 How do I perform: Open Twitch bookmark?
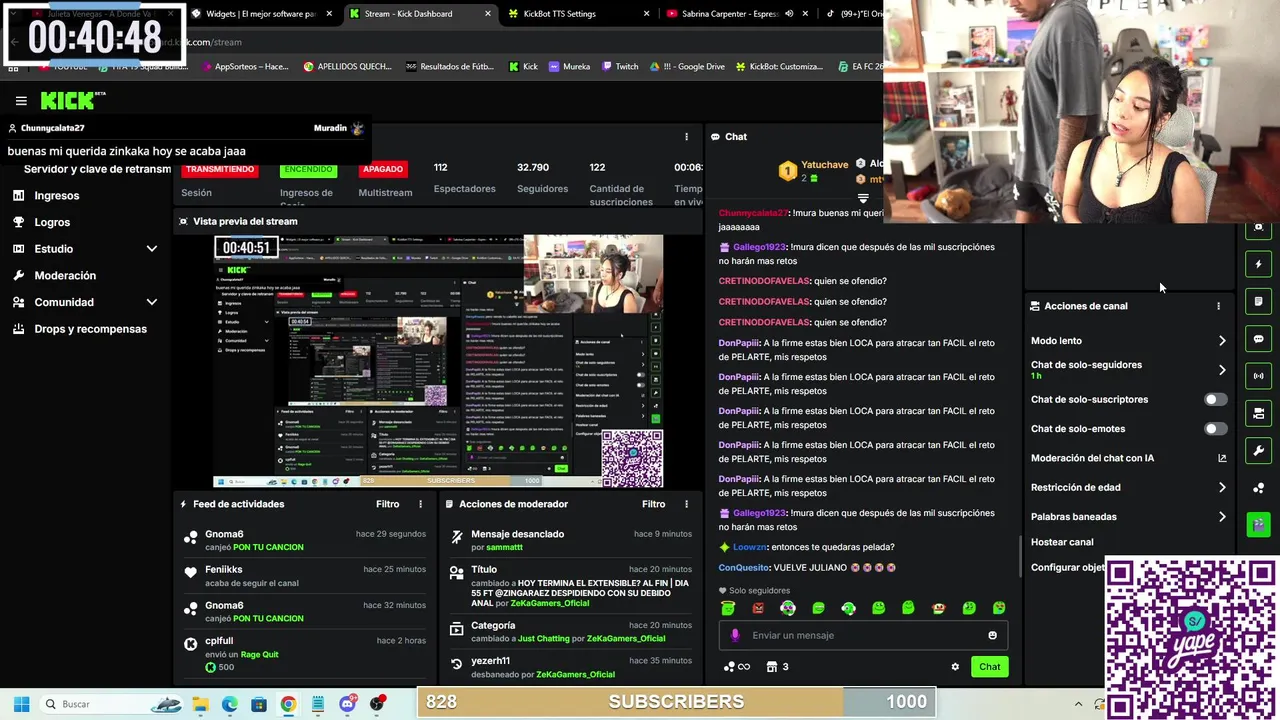point(620,67)
